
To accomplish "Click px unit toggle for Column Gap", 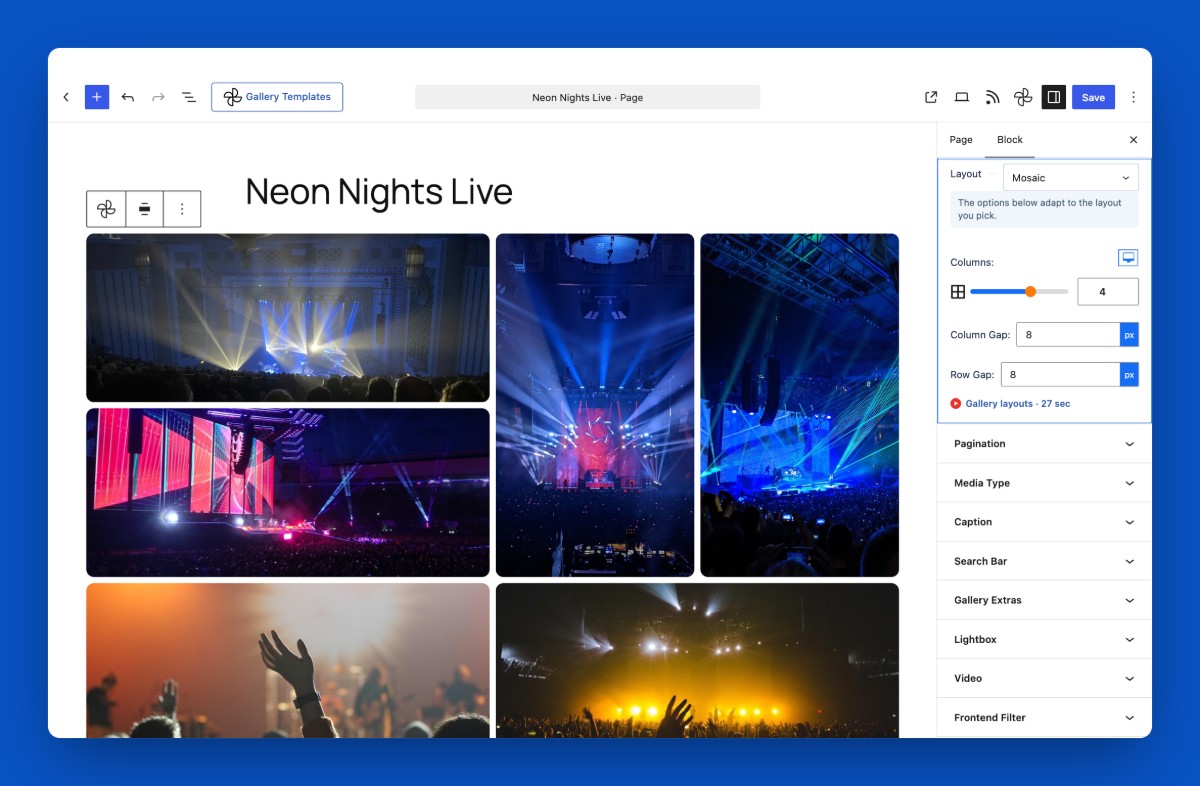I will (x=1129, y=335).
